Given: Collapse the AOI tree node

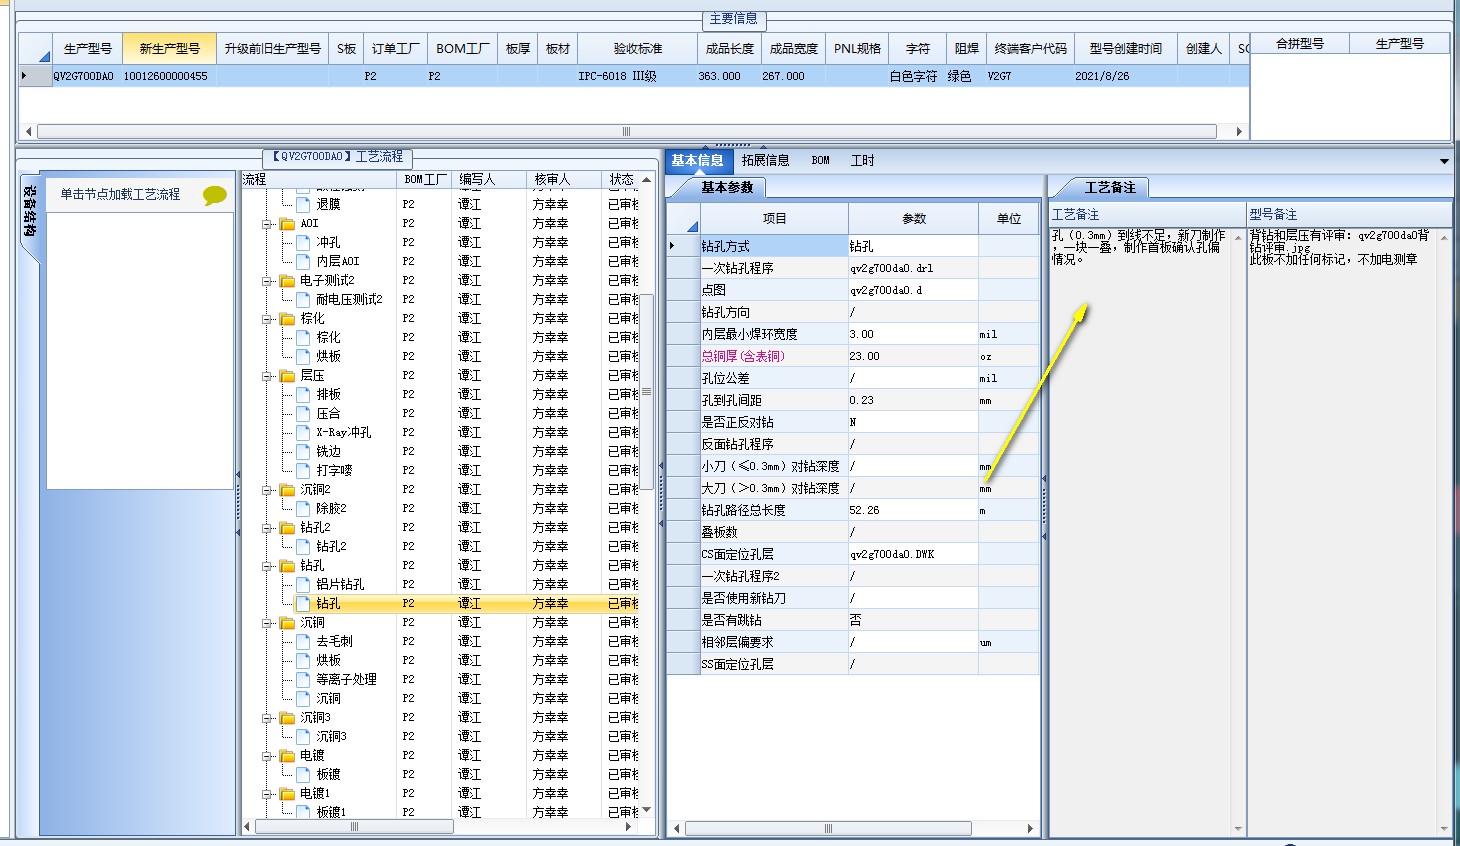Looking at the screenshot, I should (268, 223).
